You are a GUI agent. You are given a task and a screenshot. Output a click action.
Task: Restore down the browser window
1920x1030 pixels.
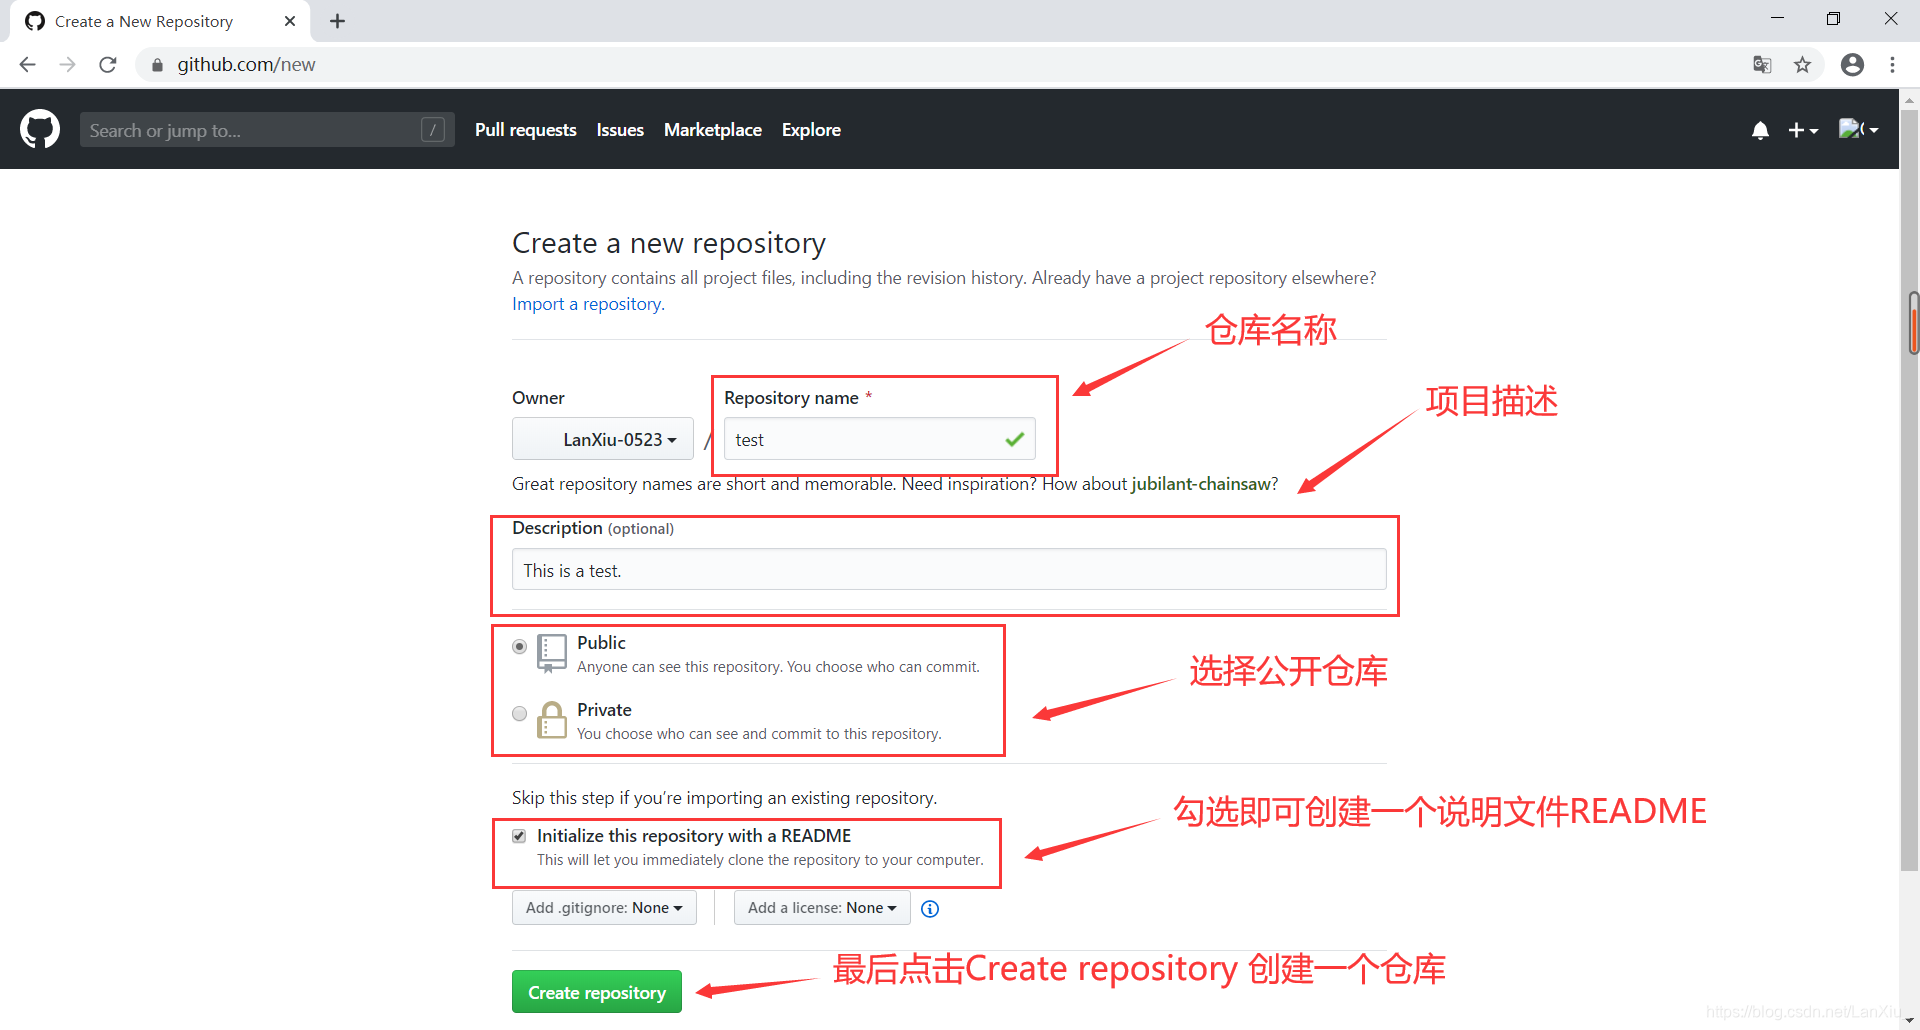1833,18
